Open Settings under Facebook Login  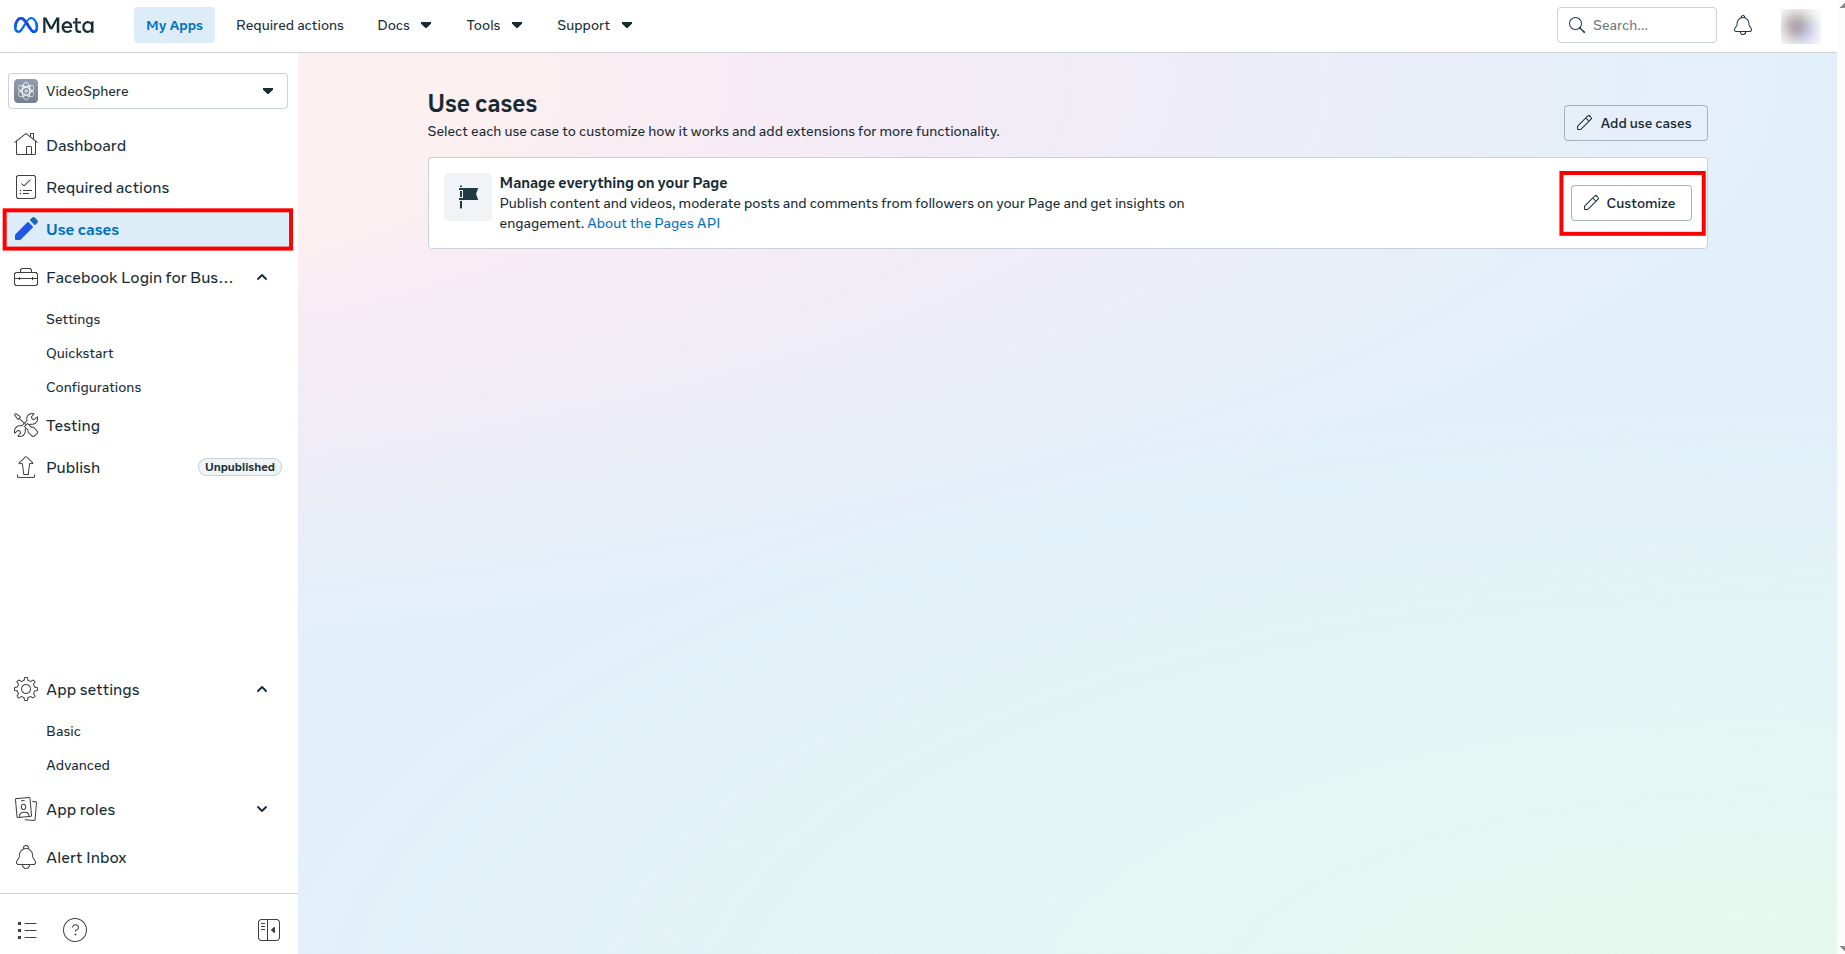[x=73, y=319]
